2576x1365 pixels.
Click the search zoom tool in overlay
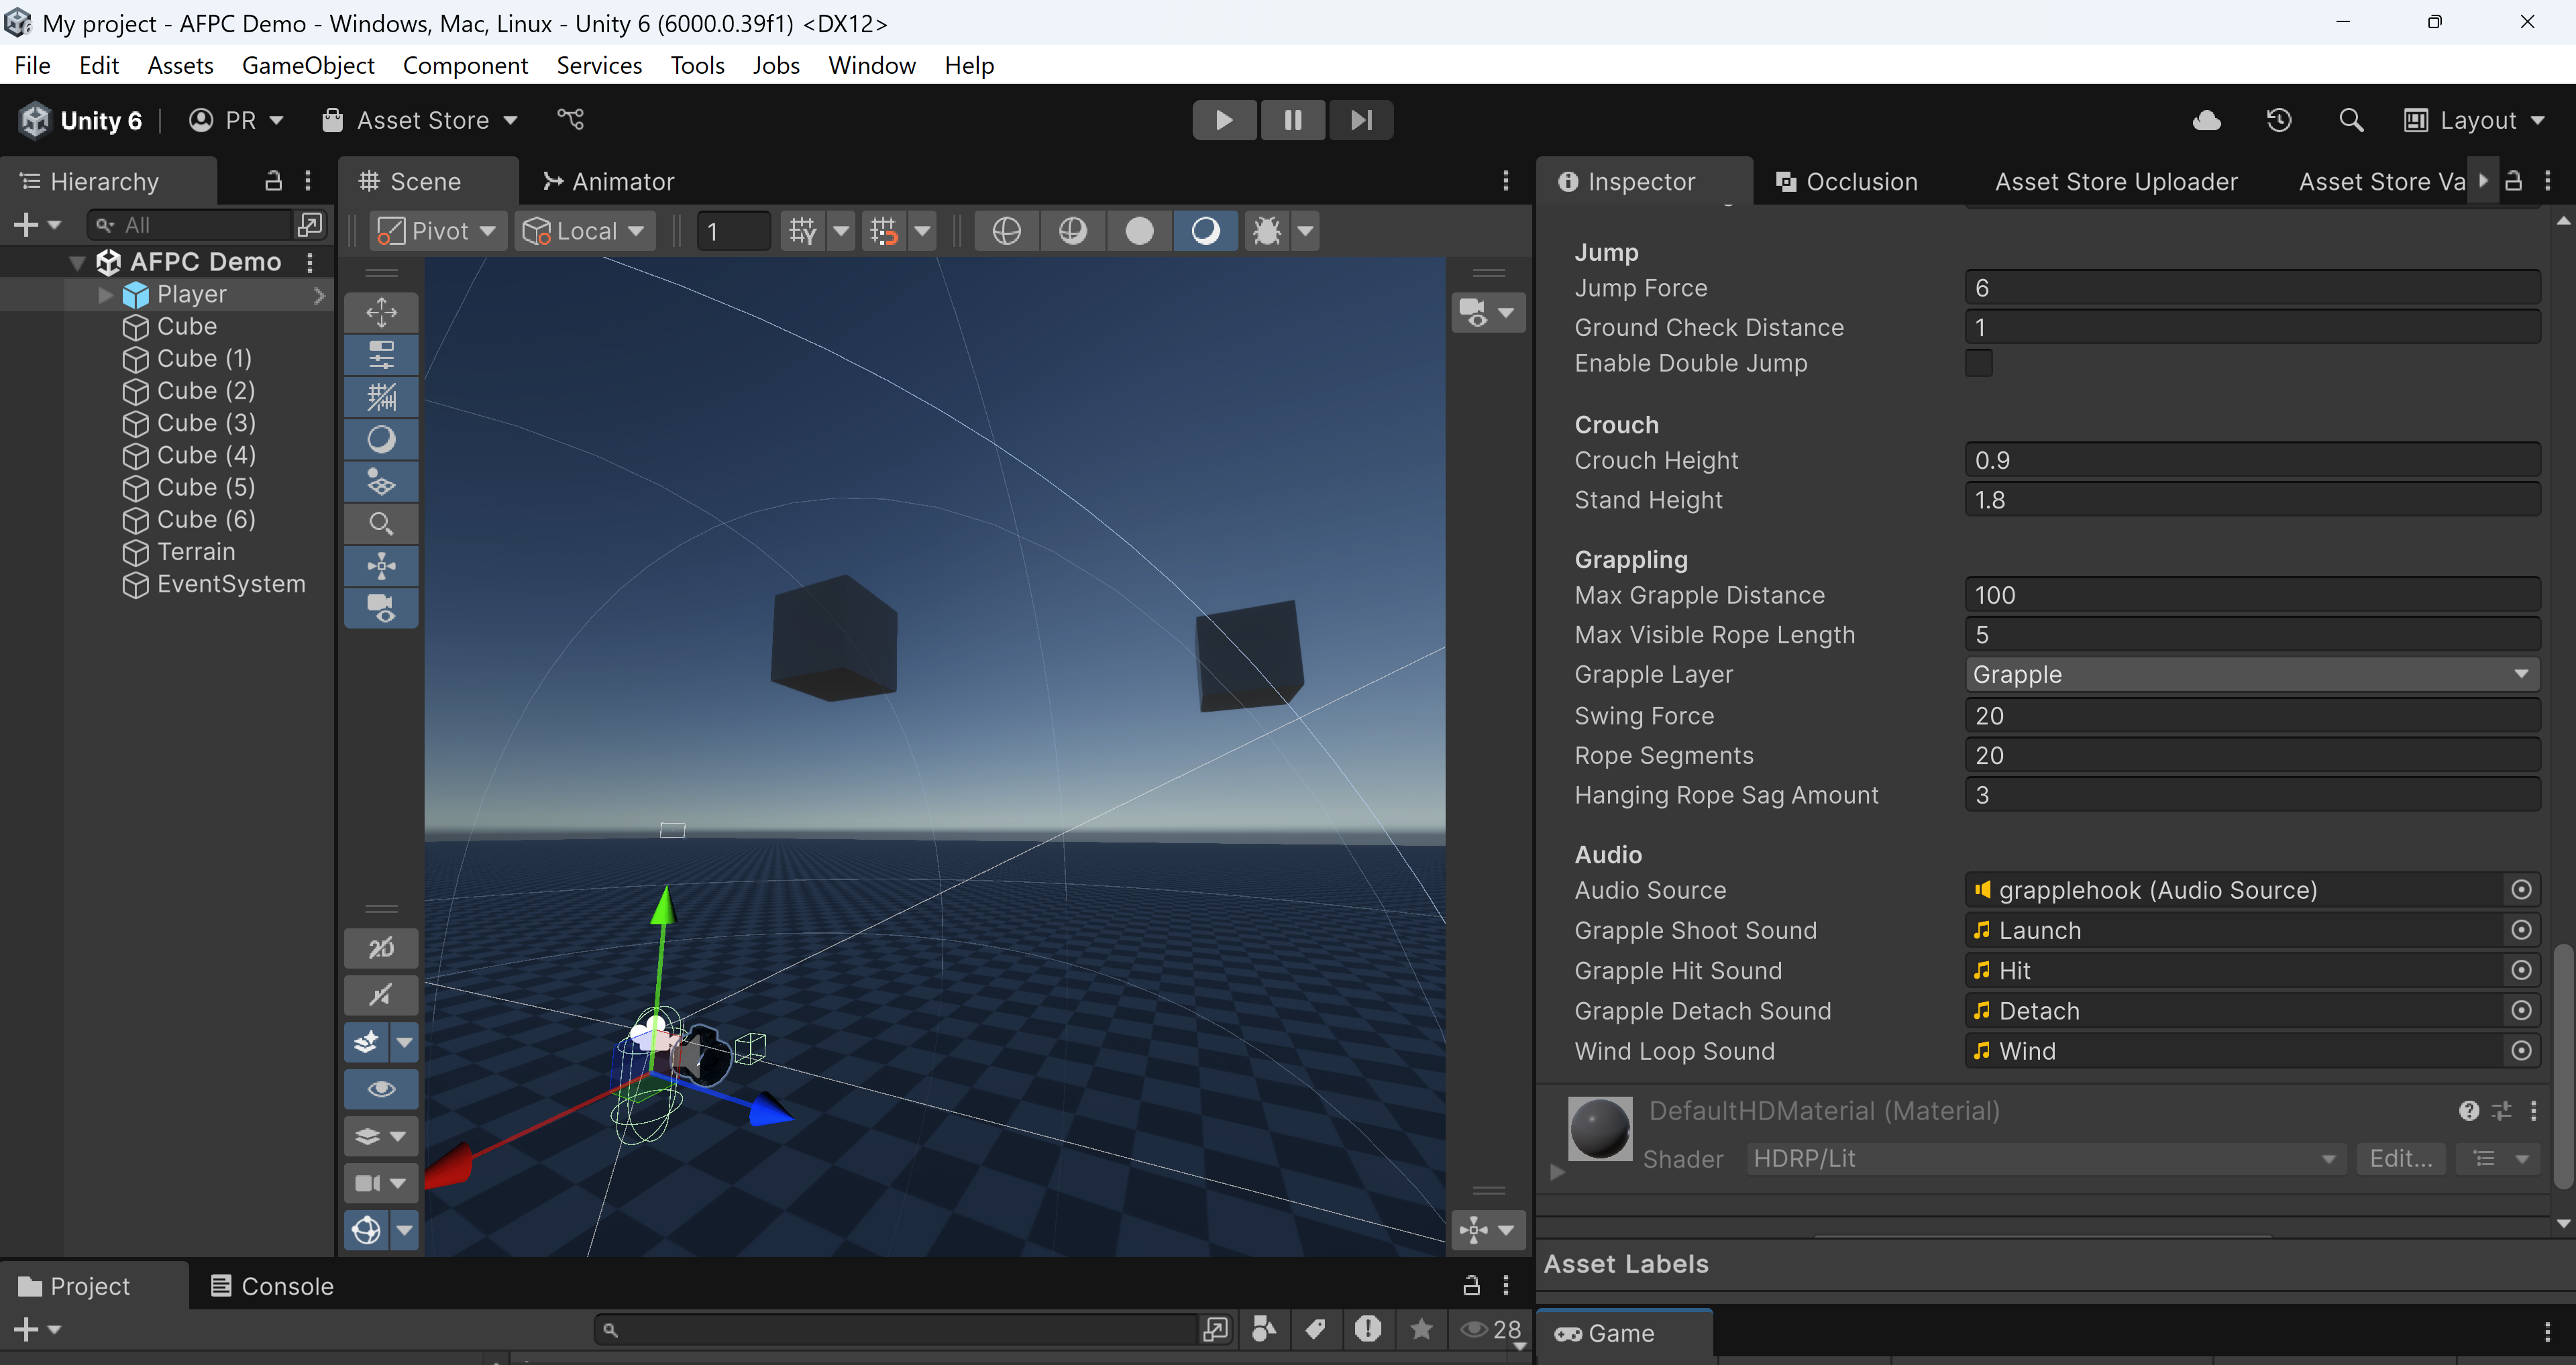pyautogui.click(x=381, y=523)
